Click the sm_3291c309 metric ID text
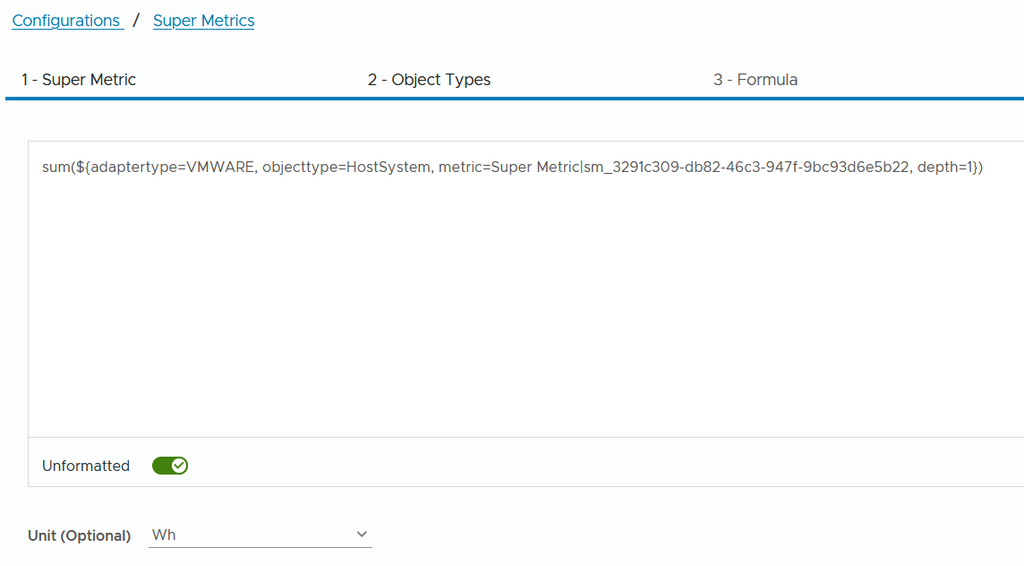Image resolution: width=1024 pixels, height=566 pixels. click(746, 167)
